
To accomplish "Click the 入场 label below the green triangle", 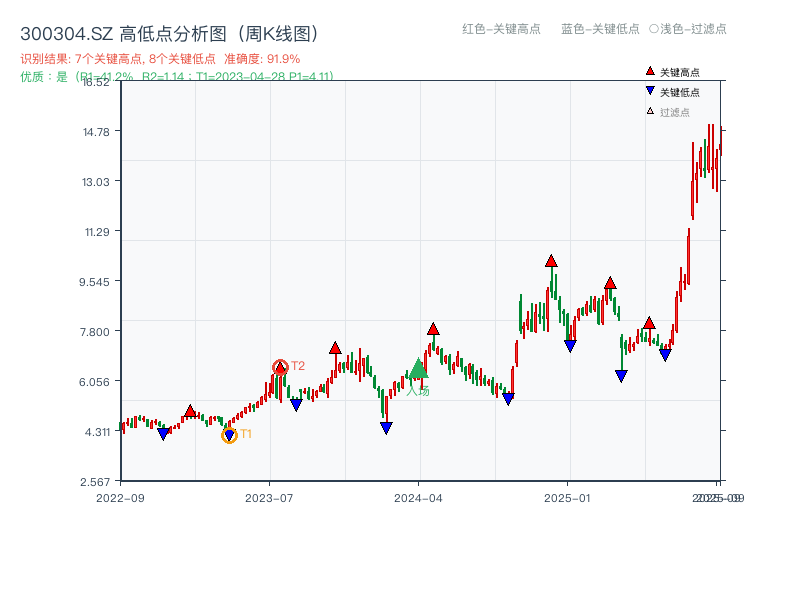I will pos(418,391).
